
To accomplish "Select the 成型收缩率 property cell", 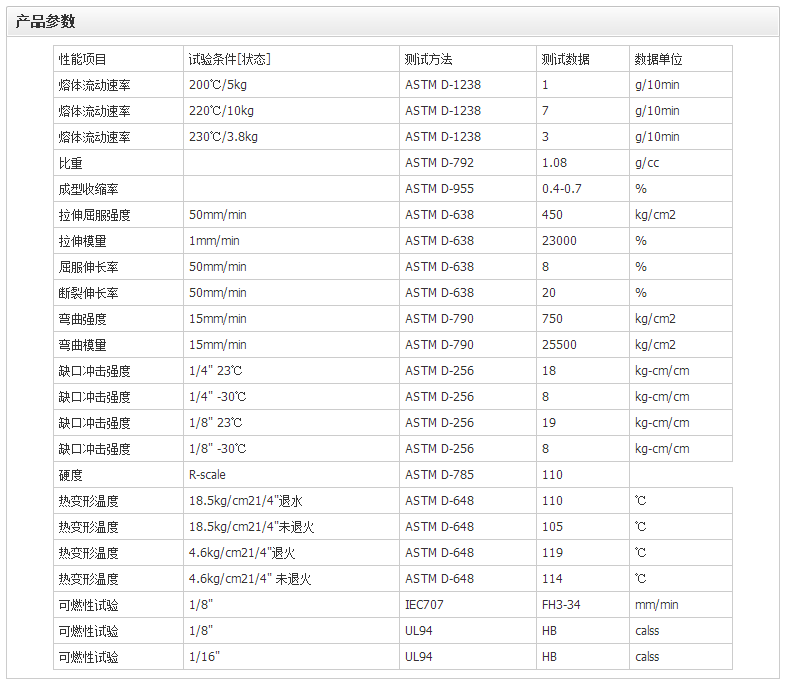I will (118, 189).
